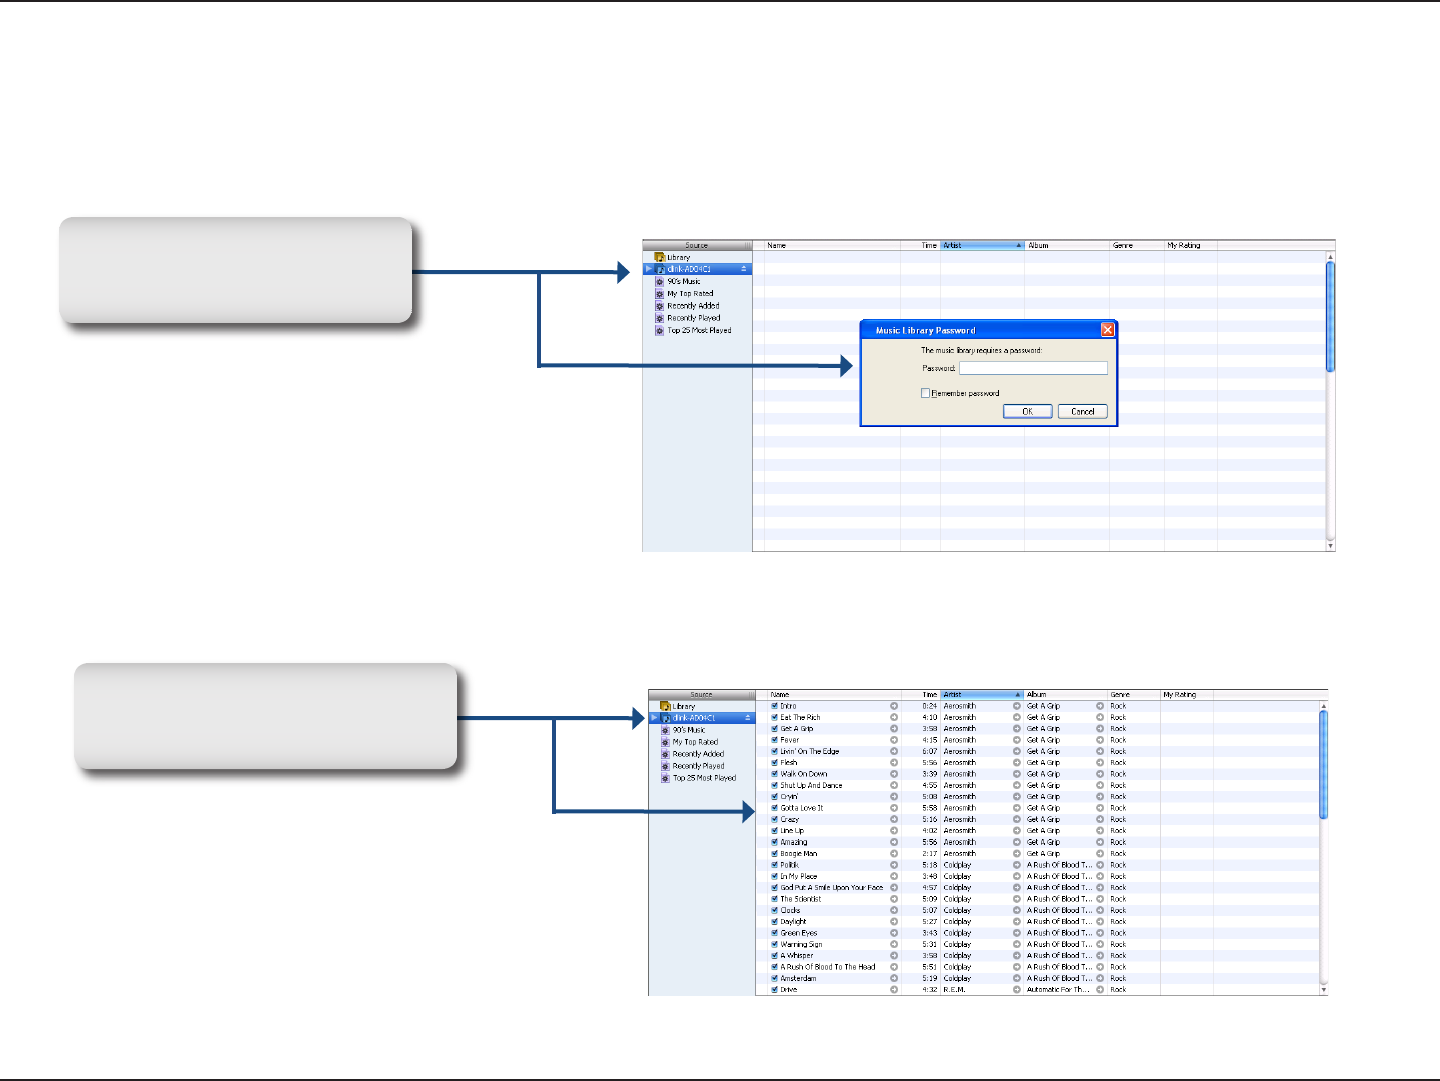Enable the Remember password checkbox
The image size is (1440, 1081).
(926, 393)
